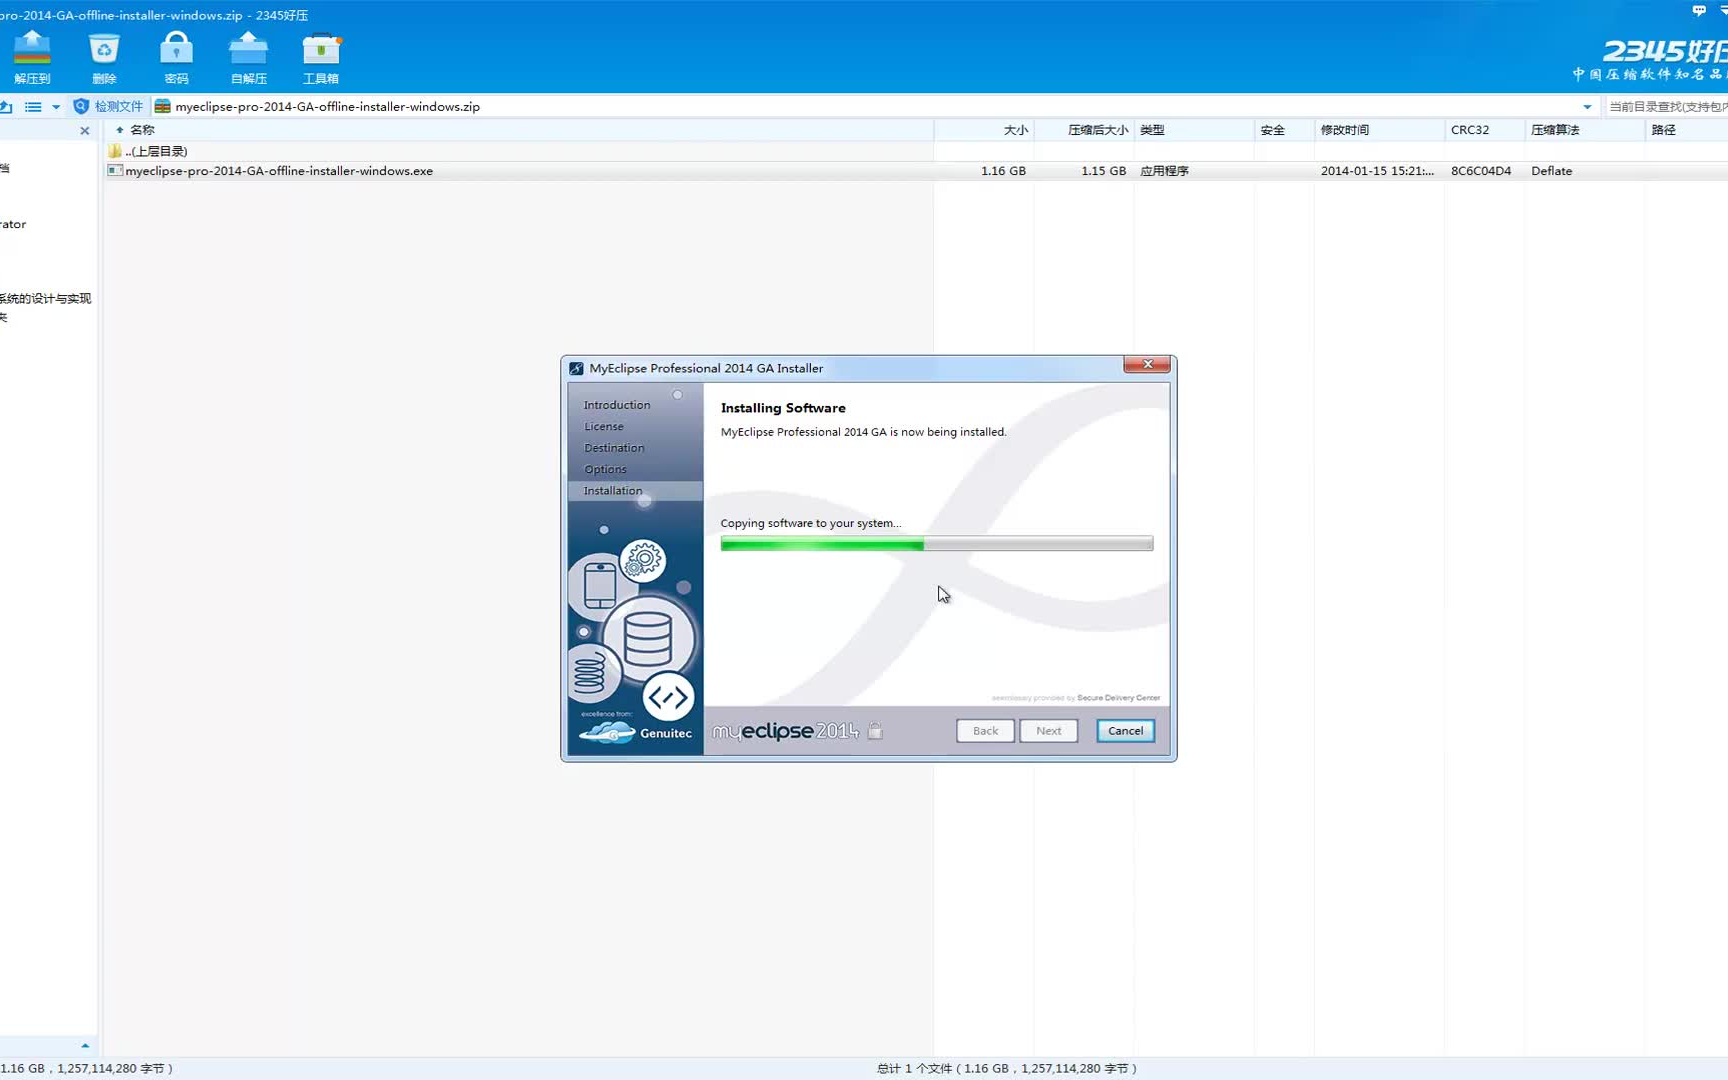Click the installer progress bar
Image resolution: width=1728 pixels, height=1080 pixels.
click(x=936, y=544)
